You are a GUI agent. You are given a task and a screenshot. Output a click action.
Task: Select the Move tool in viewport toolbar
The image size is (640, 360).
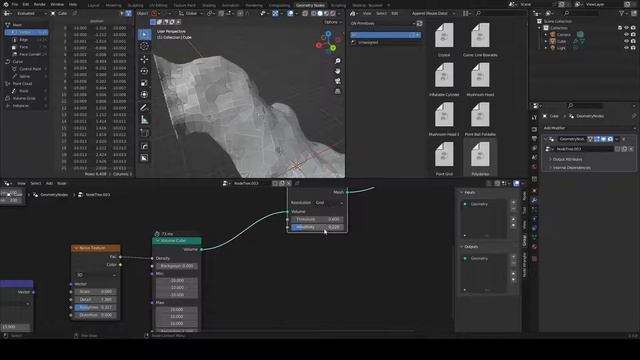click(x=144, y=60)
